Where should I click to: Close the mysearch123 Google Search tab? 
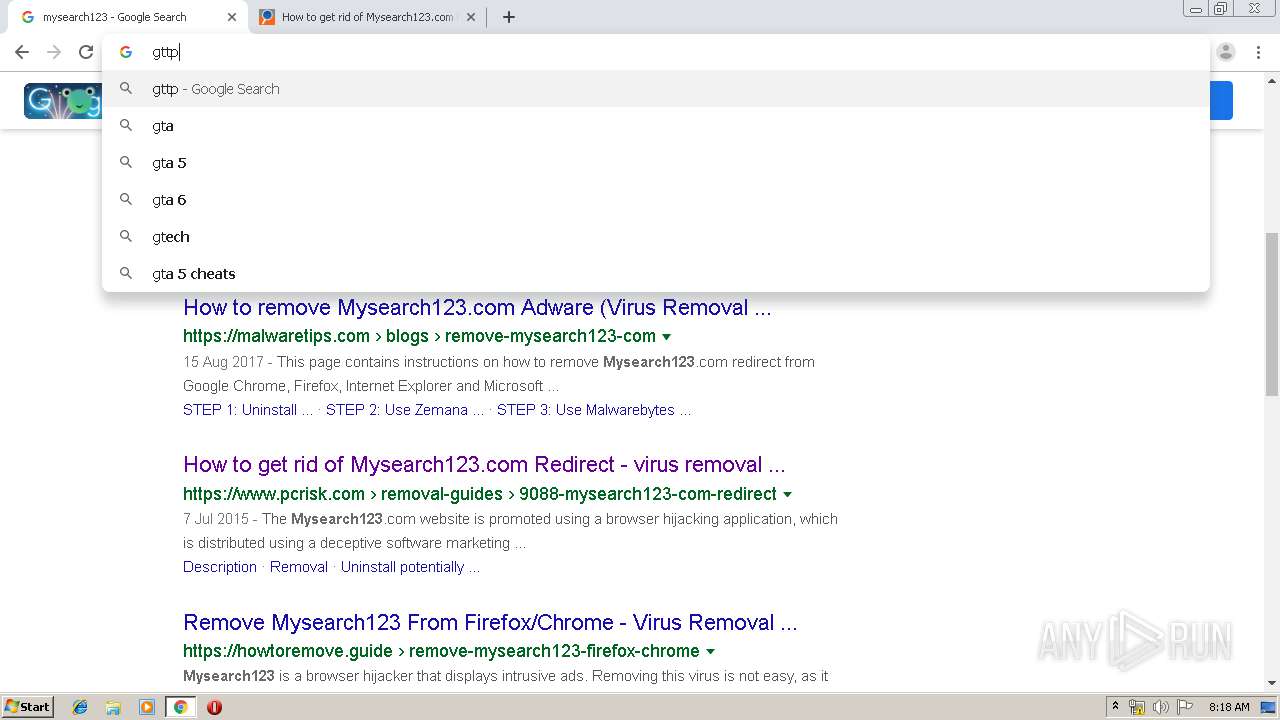[x=232, y=17]
